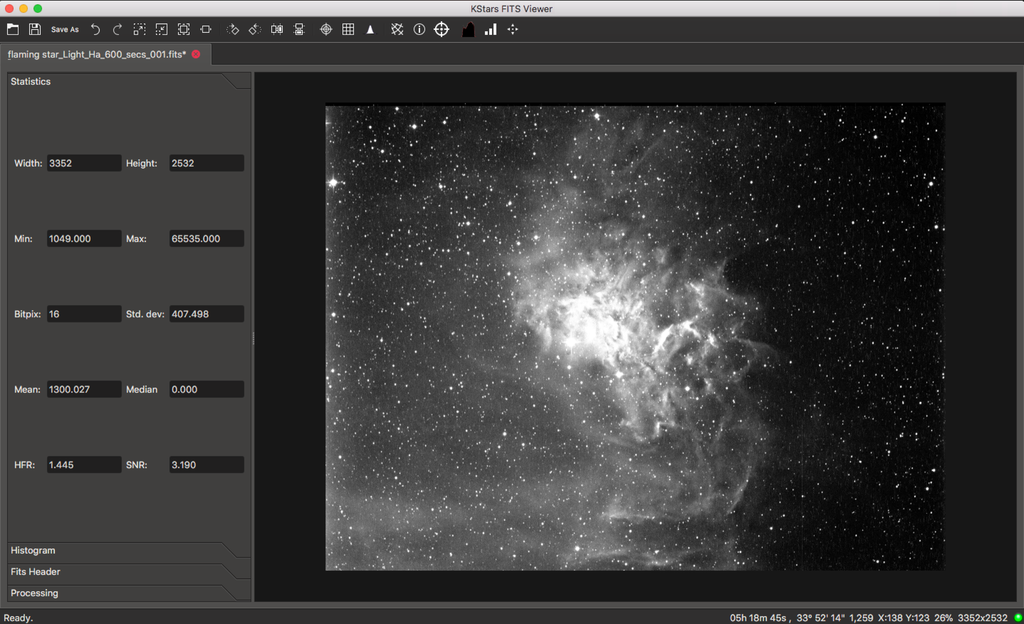The height and width of the screenshot is (624, 1024).
Task: Click the 'Ready.' status text
Action: pyautogui.click(x=18, y=617)
